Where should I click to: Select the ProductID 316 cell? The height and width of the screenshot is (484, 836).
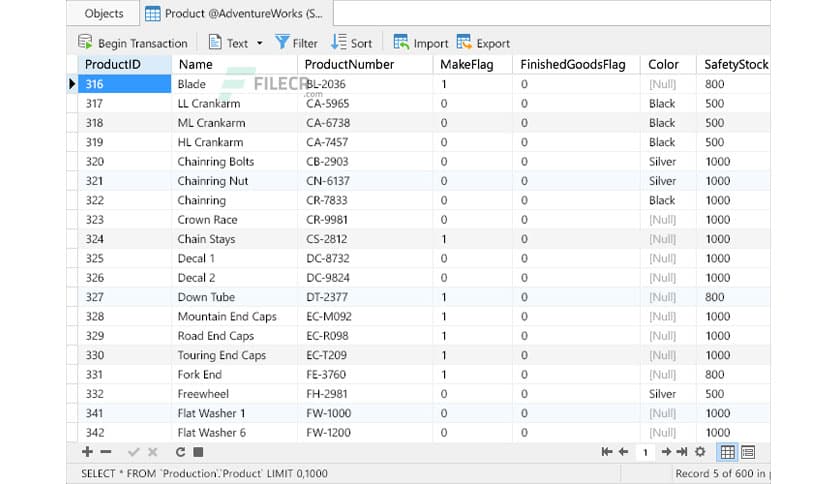[124, 84]
